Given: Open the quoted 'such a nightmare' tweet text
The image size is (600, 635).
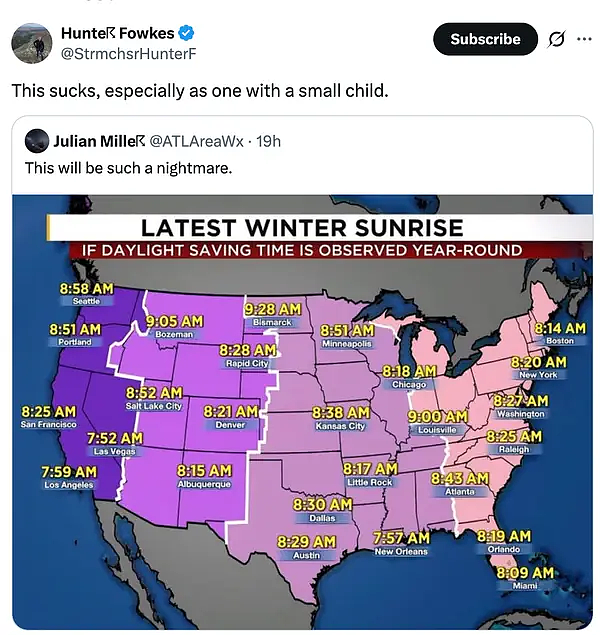Looking at the screenshot, I should [129, 168].
